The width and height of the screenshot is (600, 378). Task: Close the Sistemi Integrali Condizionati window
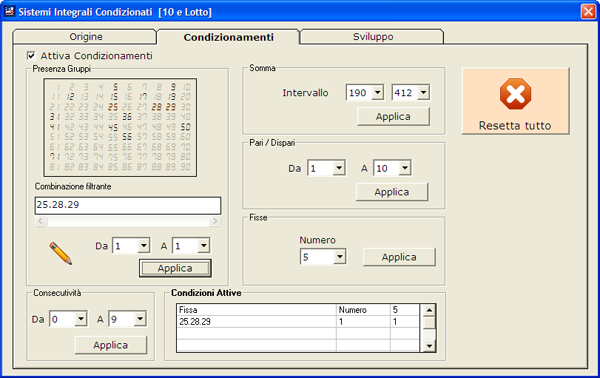pos(588,11)
